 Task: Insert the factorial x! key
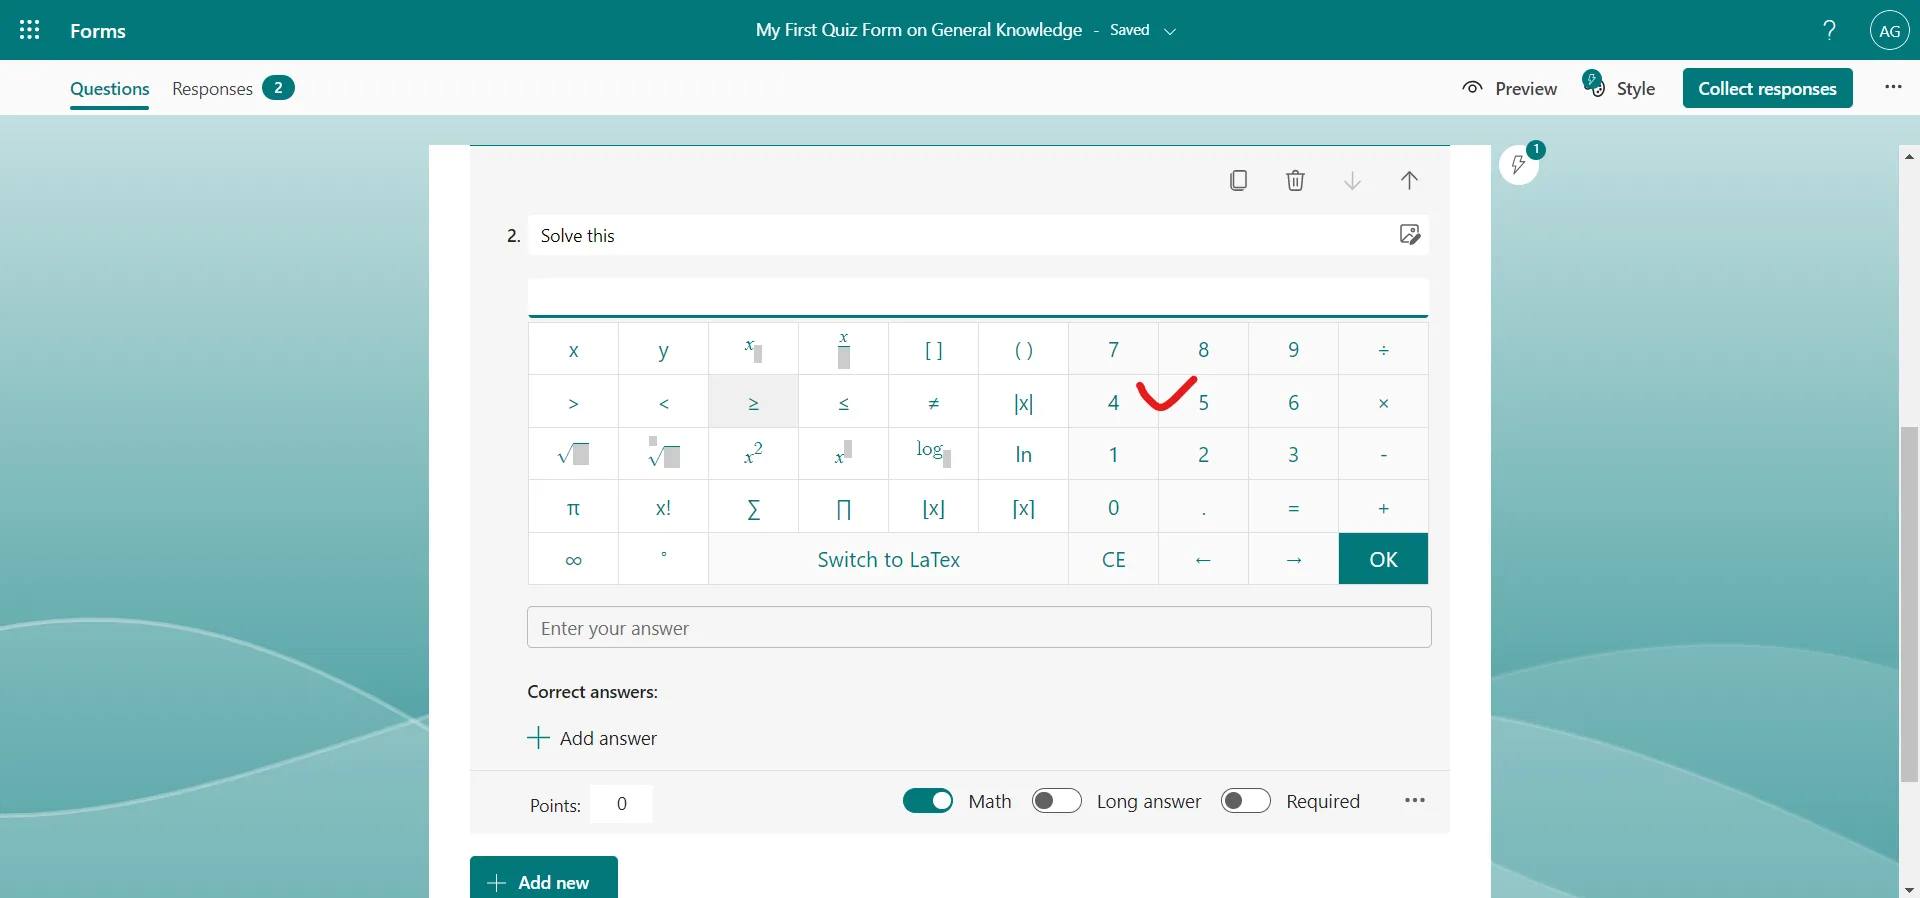tap(663, 507)
